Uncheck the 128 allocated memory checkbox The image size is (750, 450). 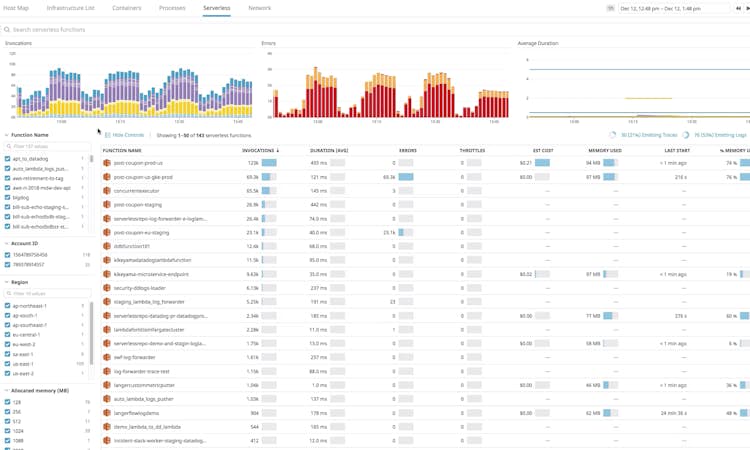click(x=8, y=402)
